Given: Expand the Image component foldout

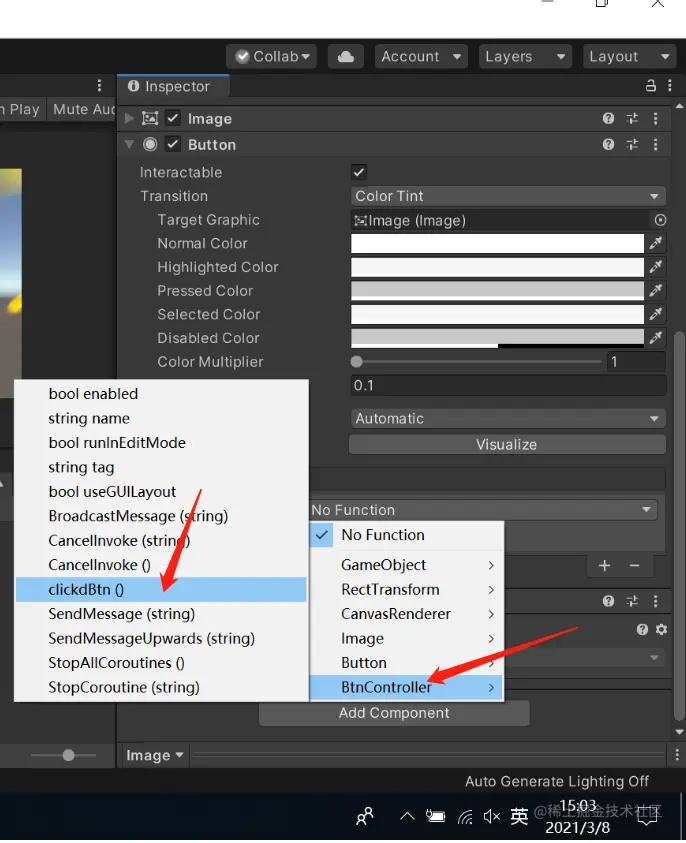Looking at the screenshot, I should 129,118.
